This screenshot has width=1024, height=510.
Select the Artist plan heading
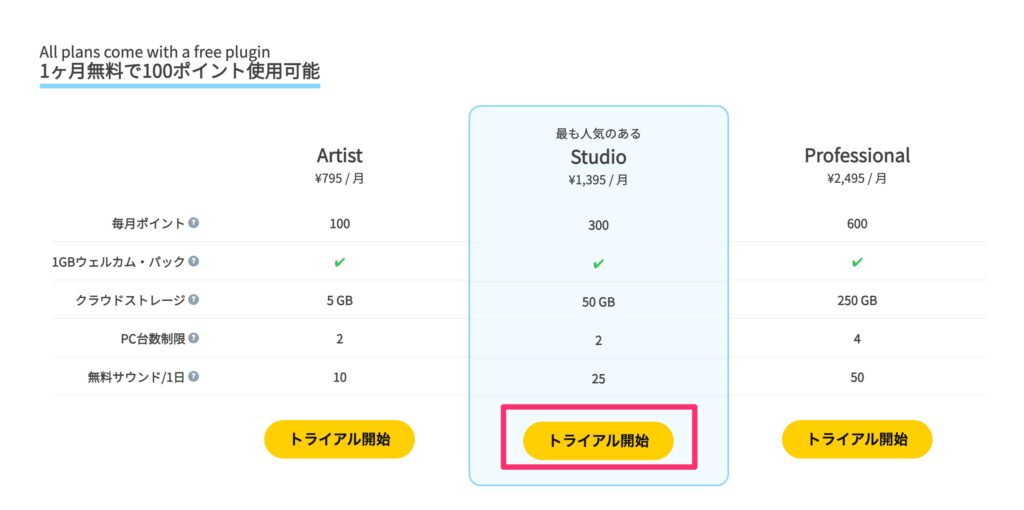click(339, 155)
